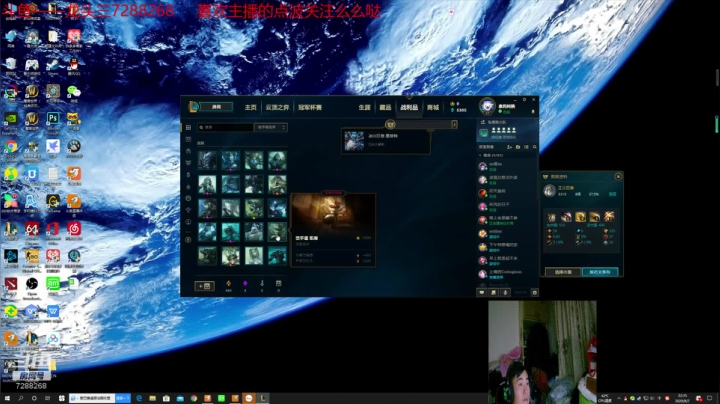The height and width of the screenshot is (404, 720).
Task: Open the Windows Start menu
Action: click(7, 398)
